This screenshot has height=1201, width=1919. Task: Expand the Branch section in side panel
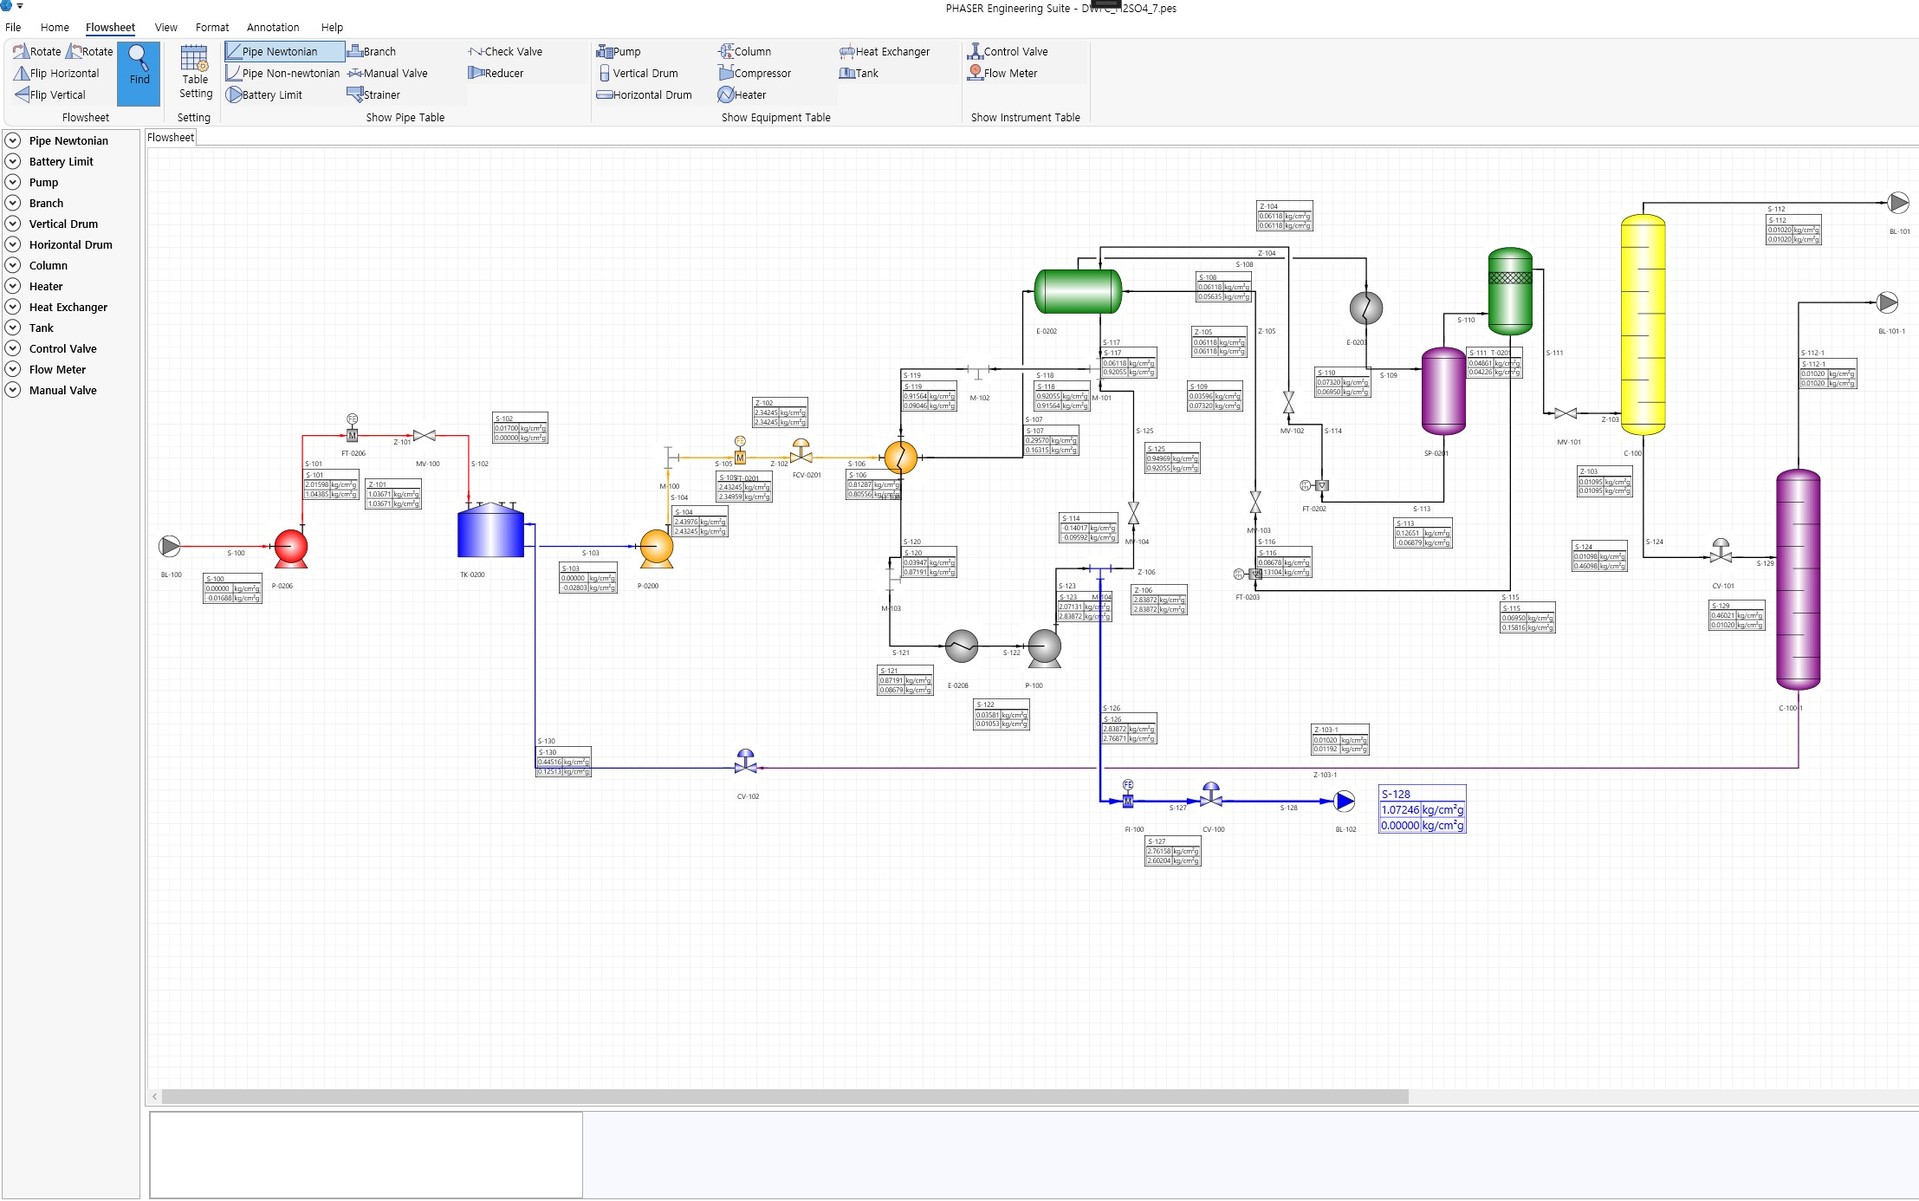pyautogui.click(x=13, y=203)
